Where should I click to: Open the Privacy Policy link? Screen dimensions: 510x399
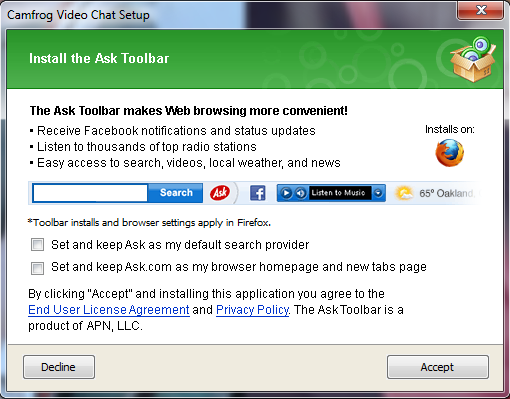point(252,310)
